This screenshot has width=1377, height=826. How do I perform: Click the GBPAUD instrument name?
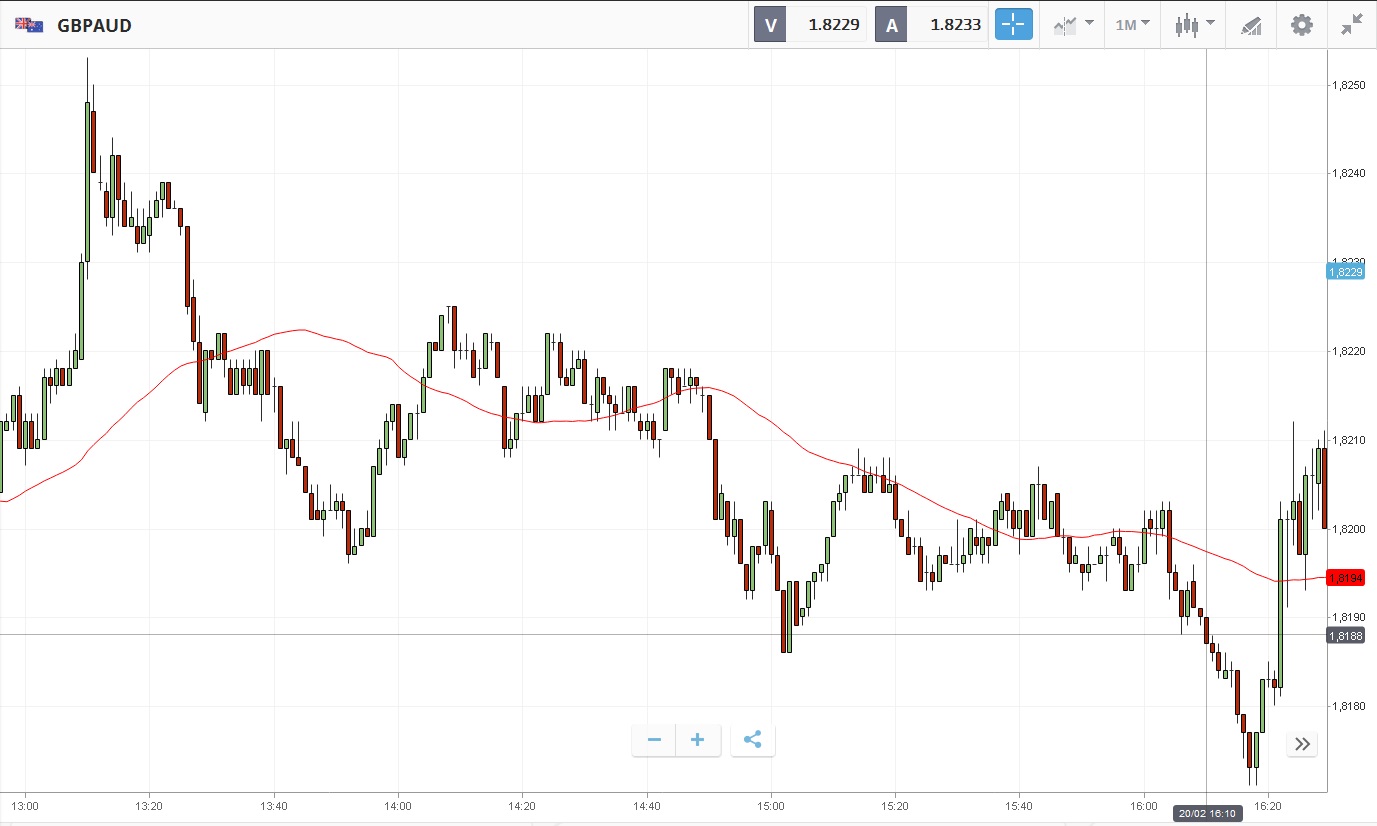point(94,25)
